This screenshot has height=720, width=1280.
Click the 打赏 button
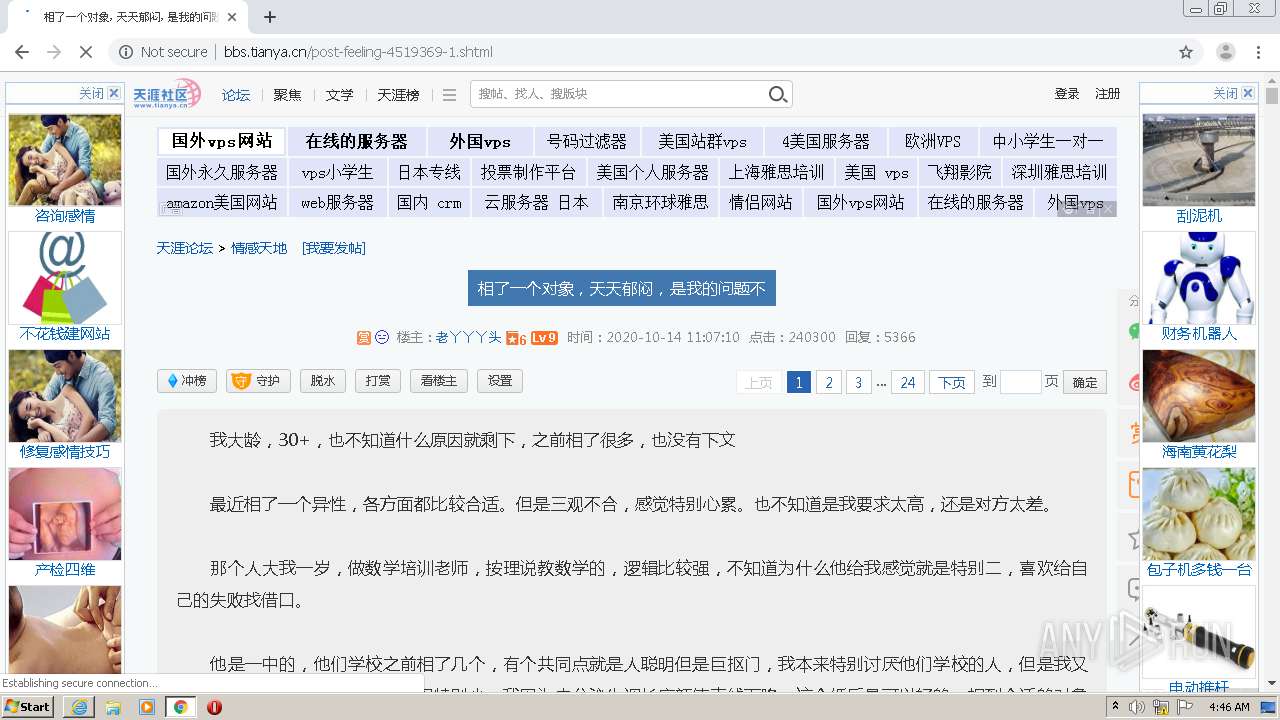[x=378, y=381]
